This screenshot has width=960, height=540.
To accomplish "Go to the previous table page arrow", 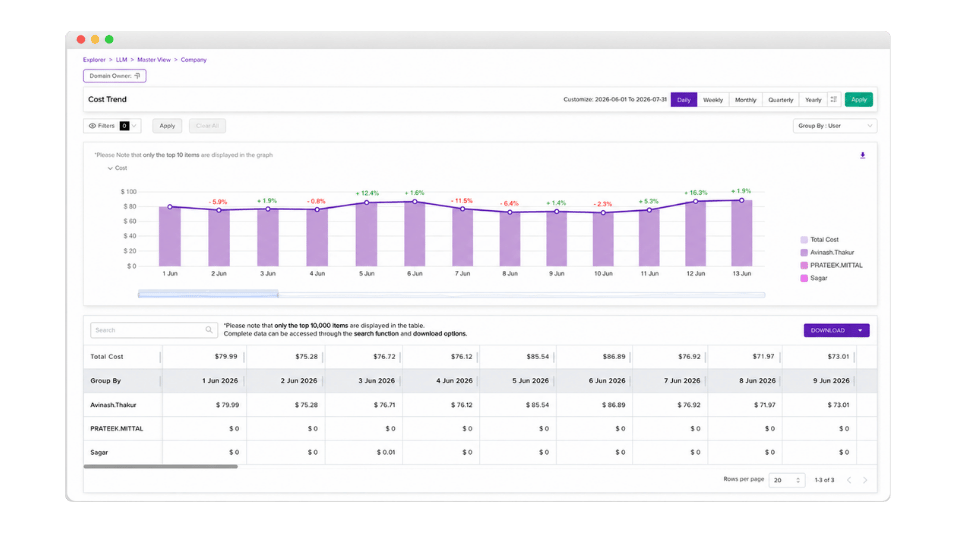I will 849,480.
